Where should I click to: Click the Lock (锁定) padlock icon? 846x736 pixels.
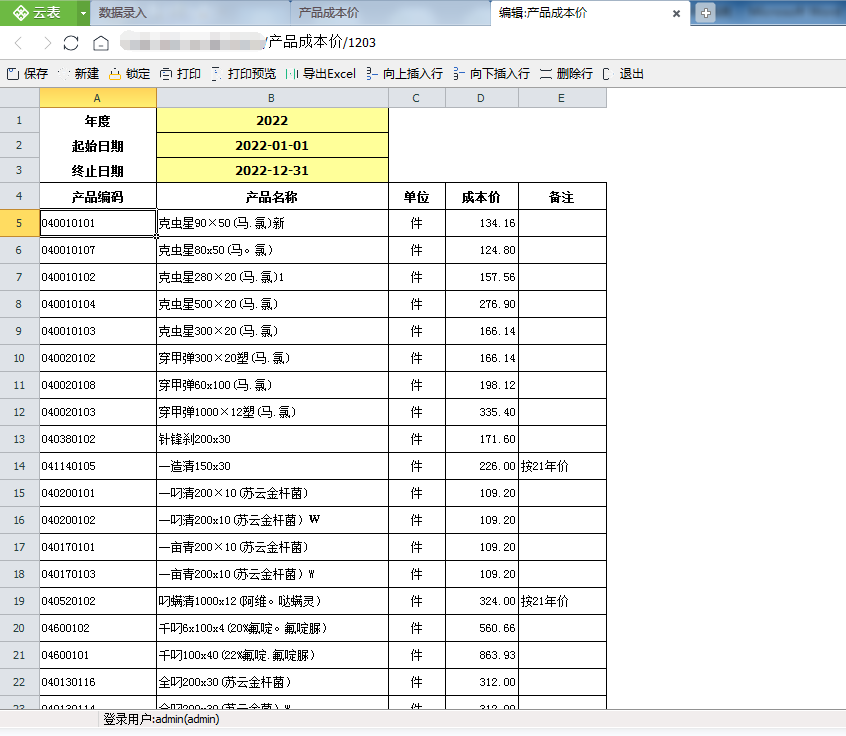(x=114, y=74)
